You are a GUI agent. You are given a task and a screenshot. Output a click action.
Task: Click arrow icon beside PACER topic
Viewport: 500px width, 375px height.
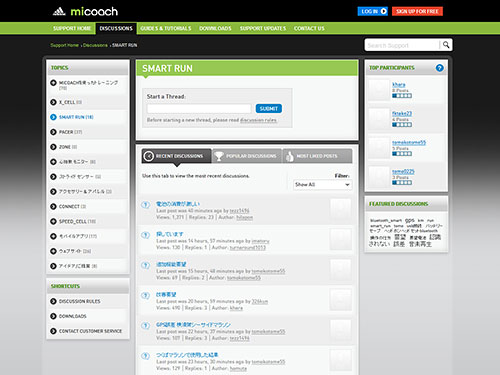click(53, 132)
